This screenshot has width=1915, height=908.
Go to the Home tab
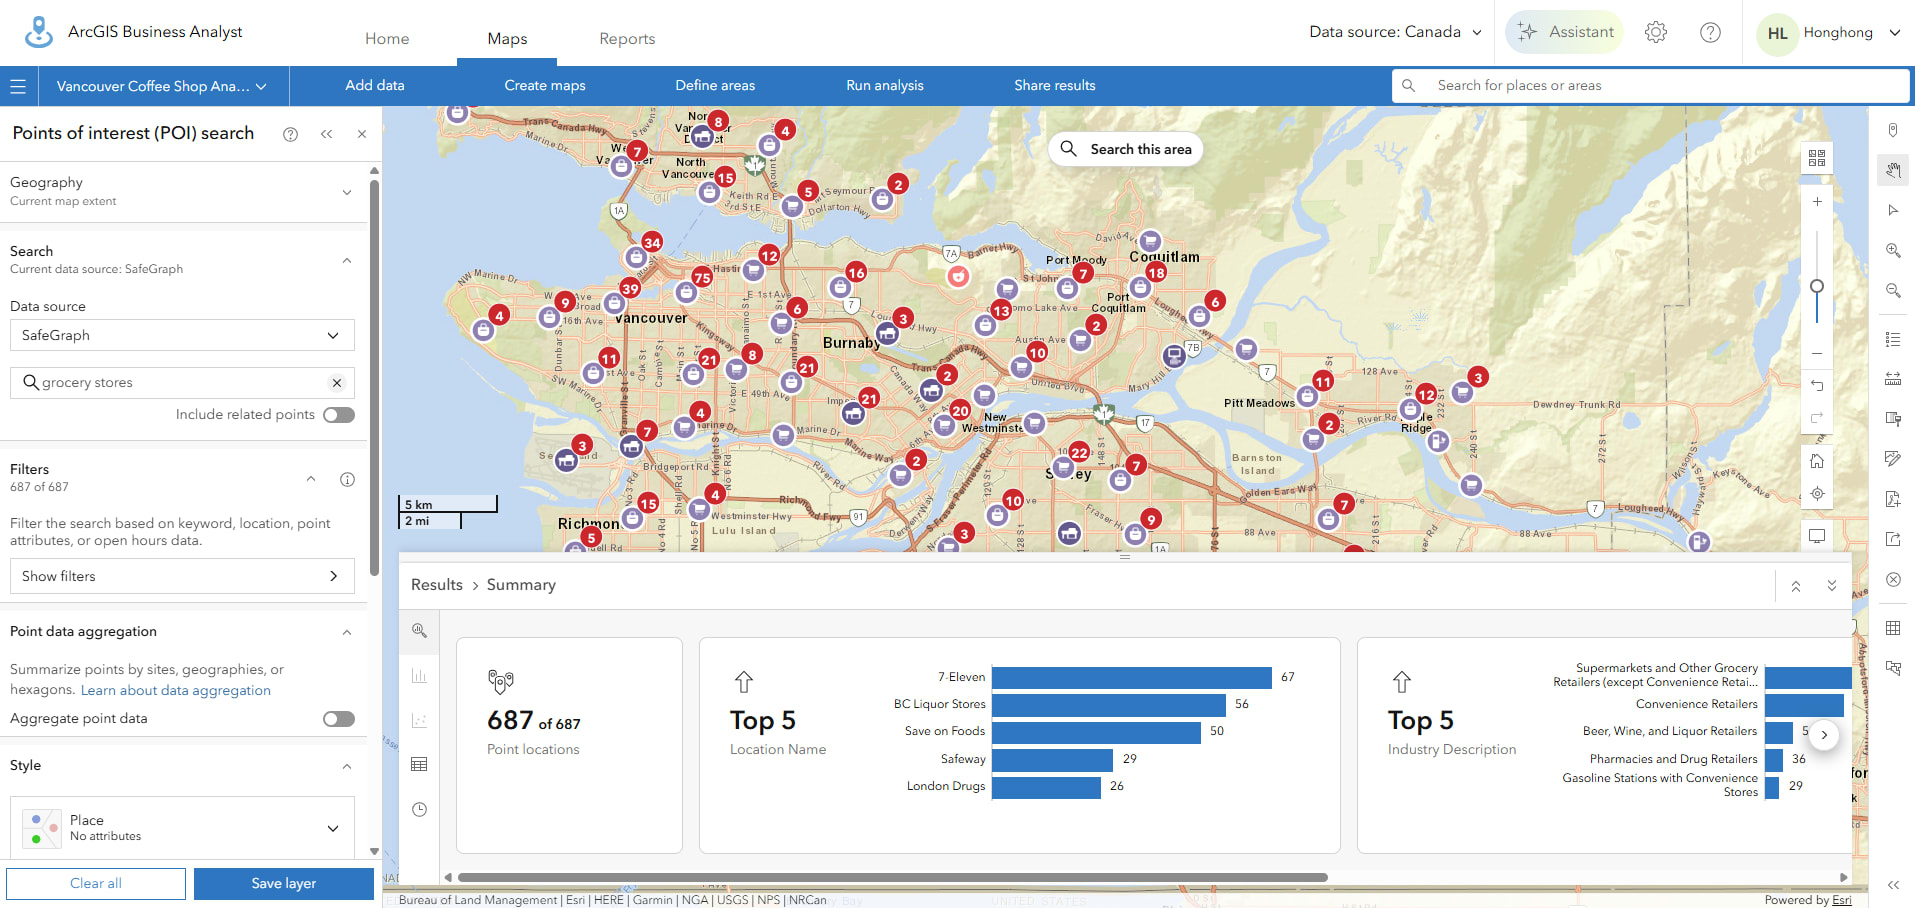(x=387, y=38)
